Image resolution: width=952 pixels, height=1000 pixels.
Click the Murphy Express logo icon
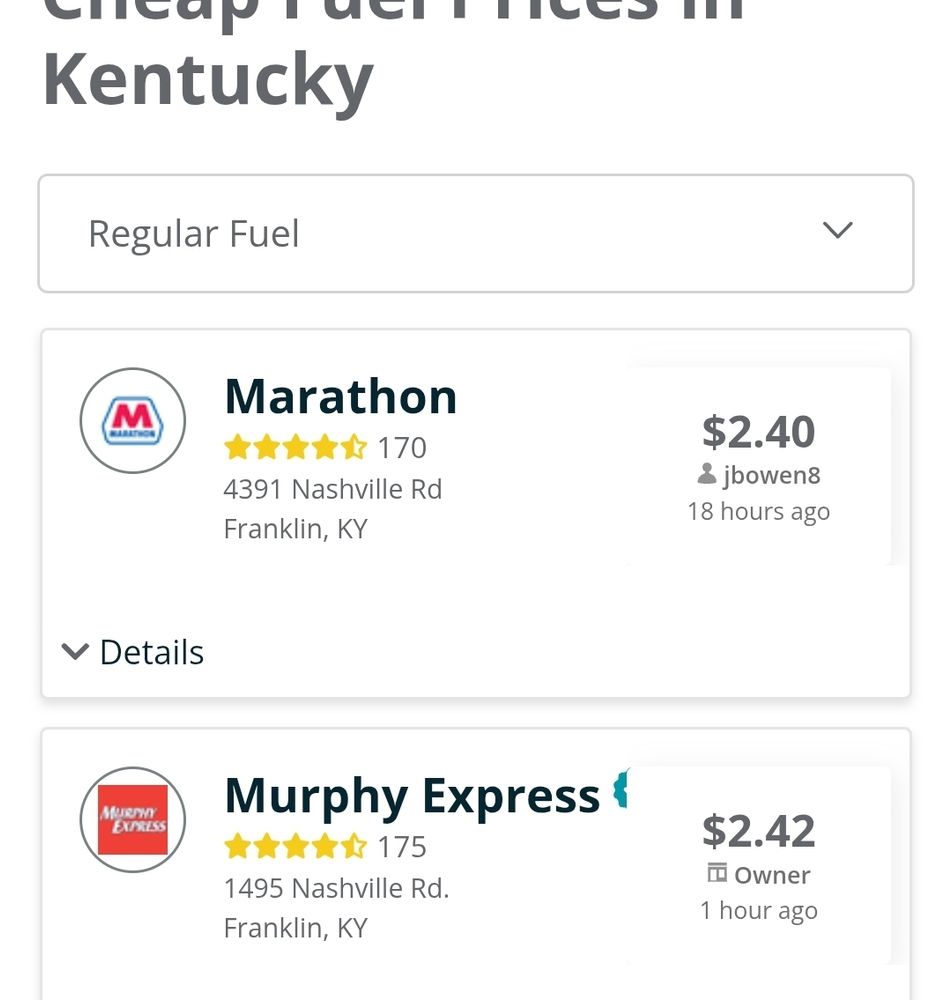[133, 820]
